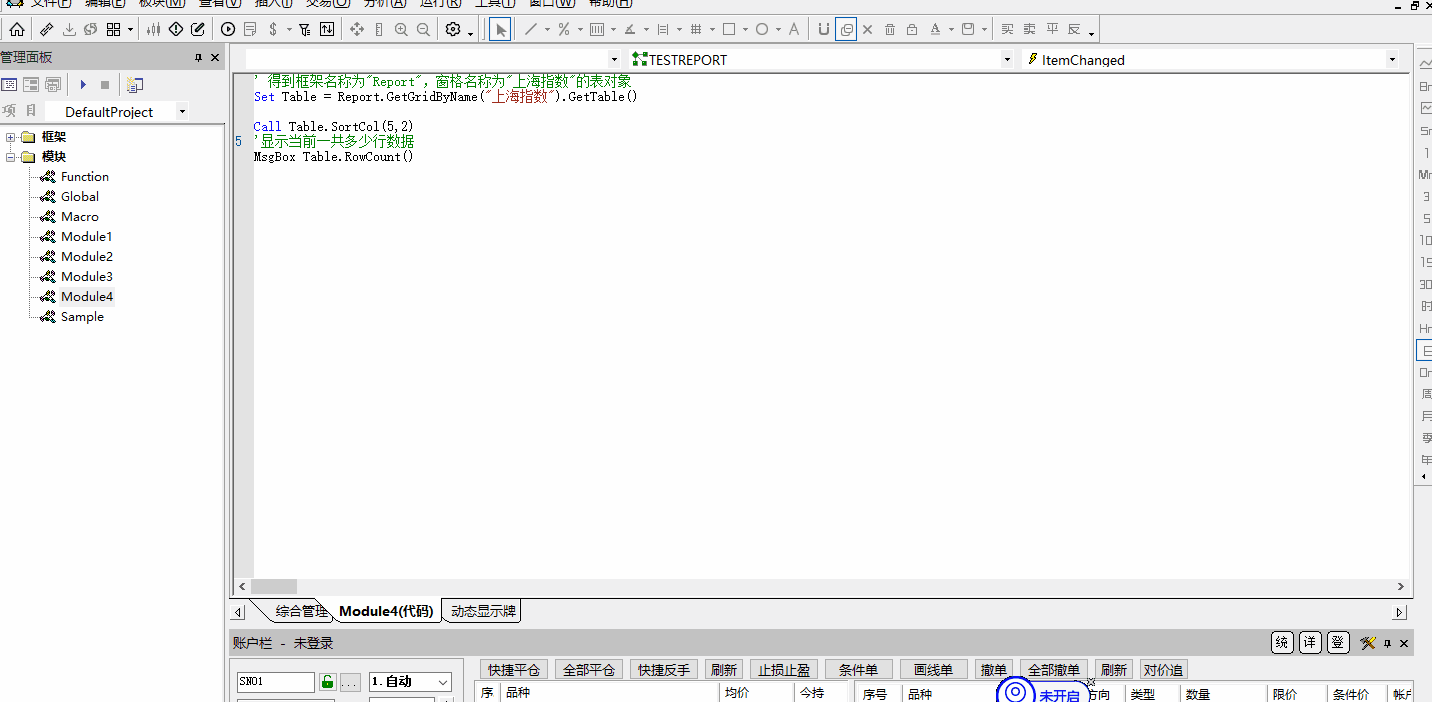
Task: Click the SN01 account input field
Action: tap(275, 682)
